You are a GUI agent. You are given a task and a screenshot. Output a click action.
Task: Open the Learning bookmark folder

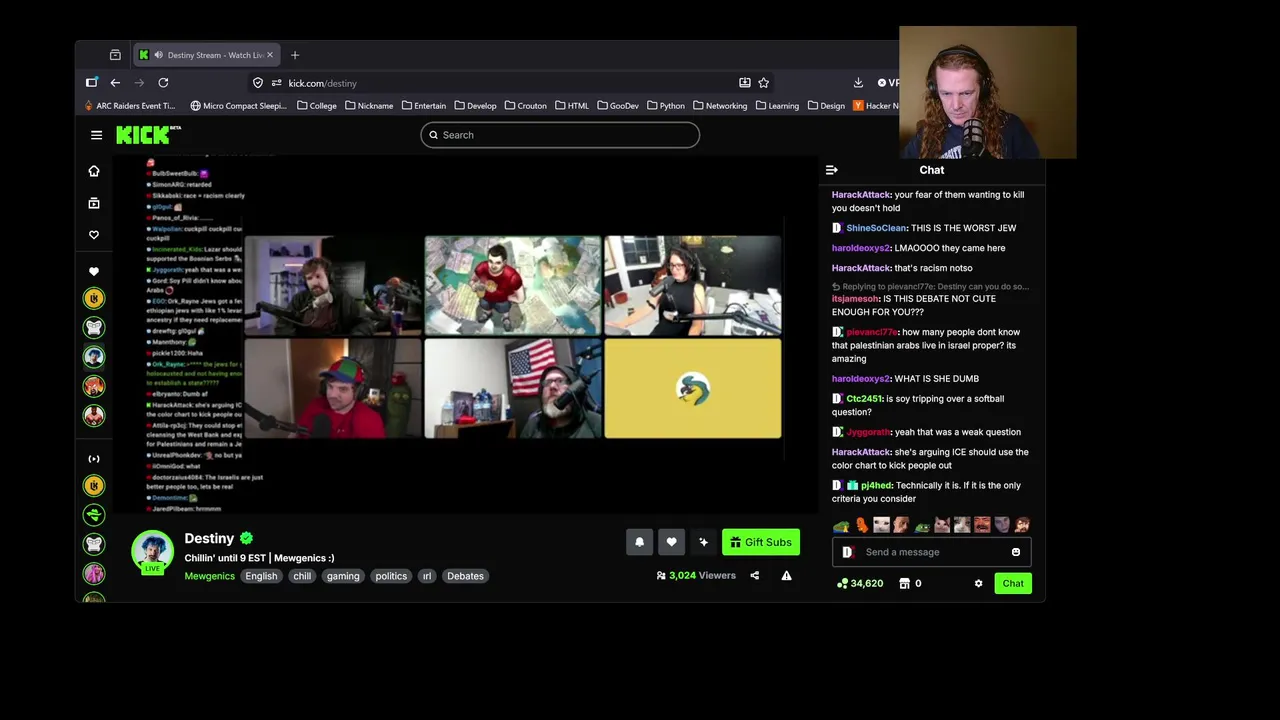point(777,105)
